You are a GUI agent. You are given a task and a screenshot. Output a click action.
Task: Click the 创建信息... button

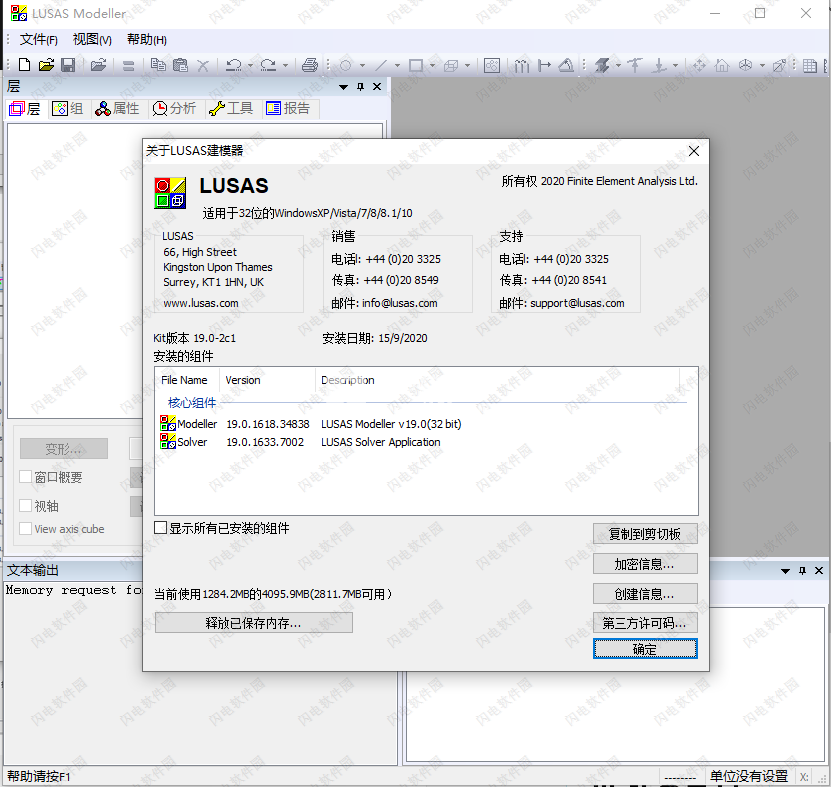pyautogui.click(x=645, y=594)
